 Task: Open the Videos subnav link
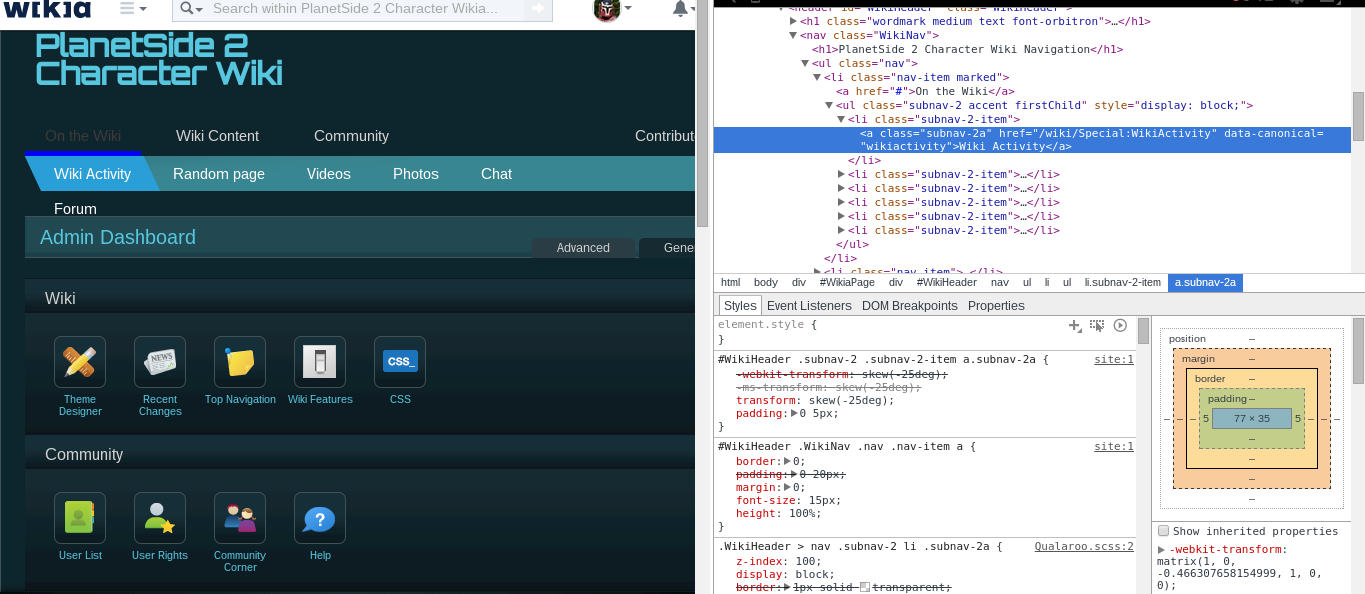329,174
